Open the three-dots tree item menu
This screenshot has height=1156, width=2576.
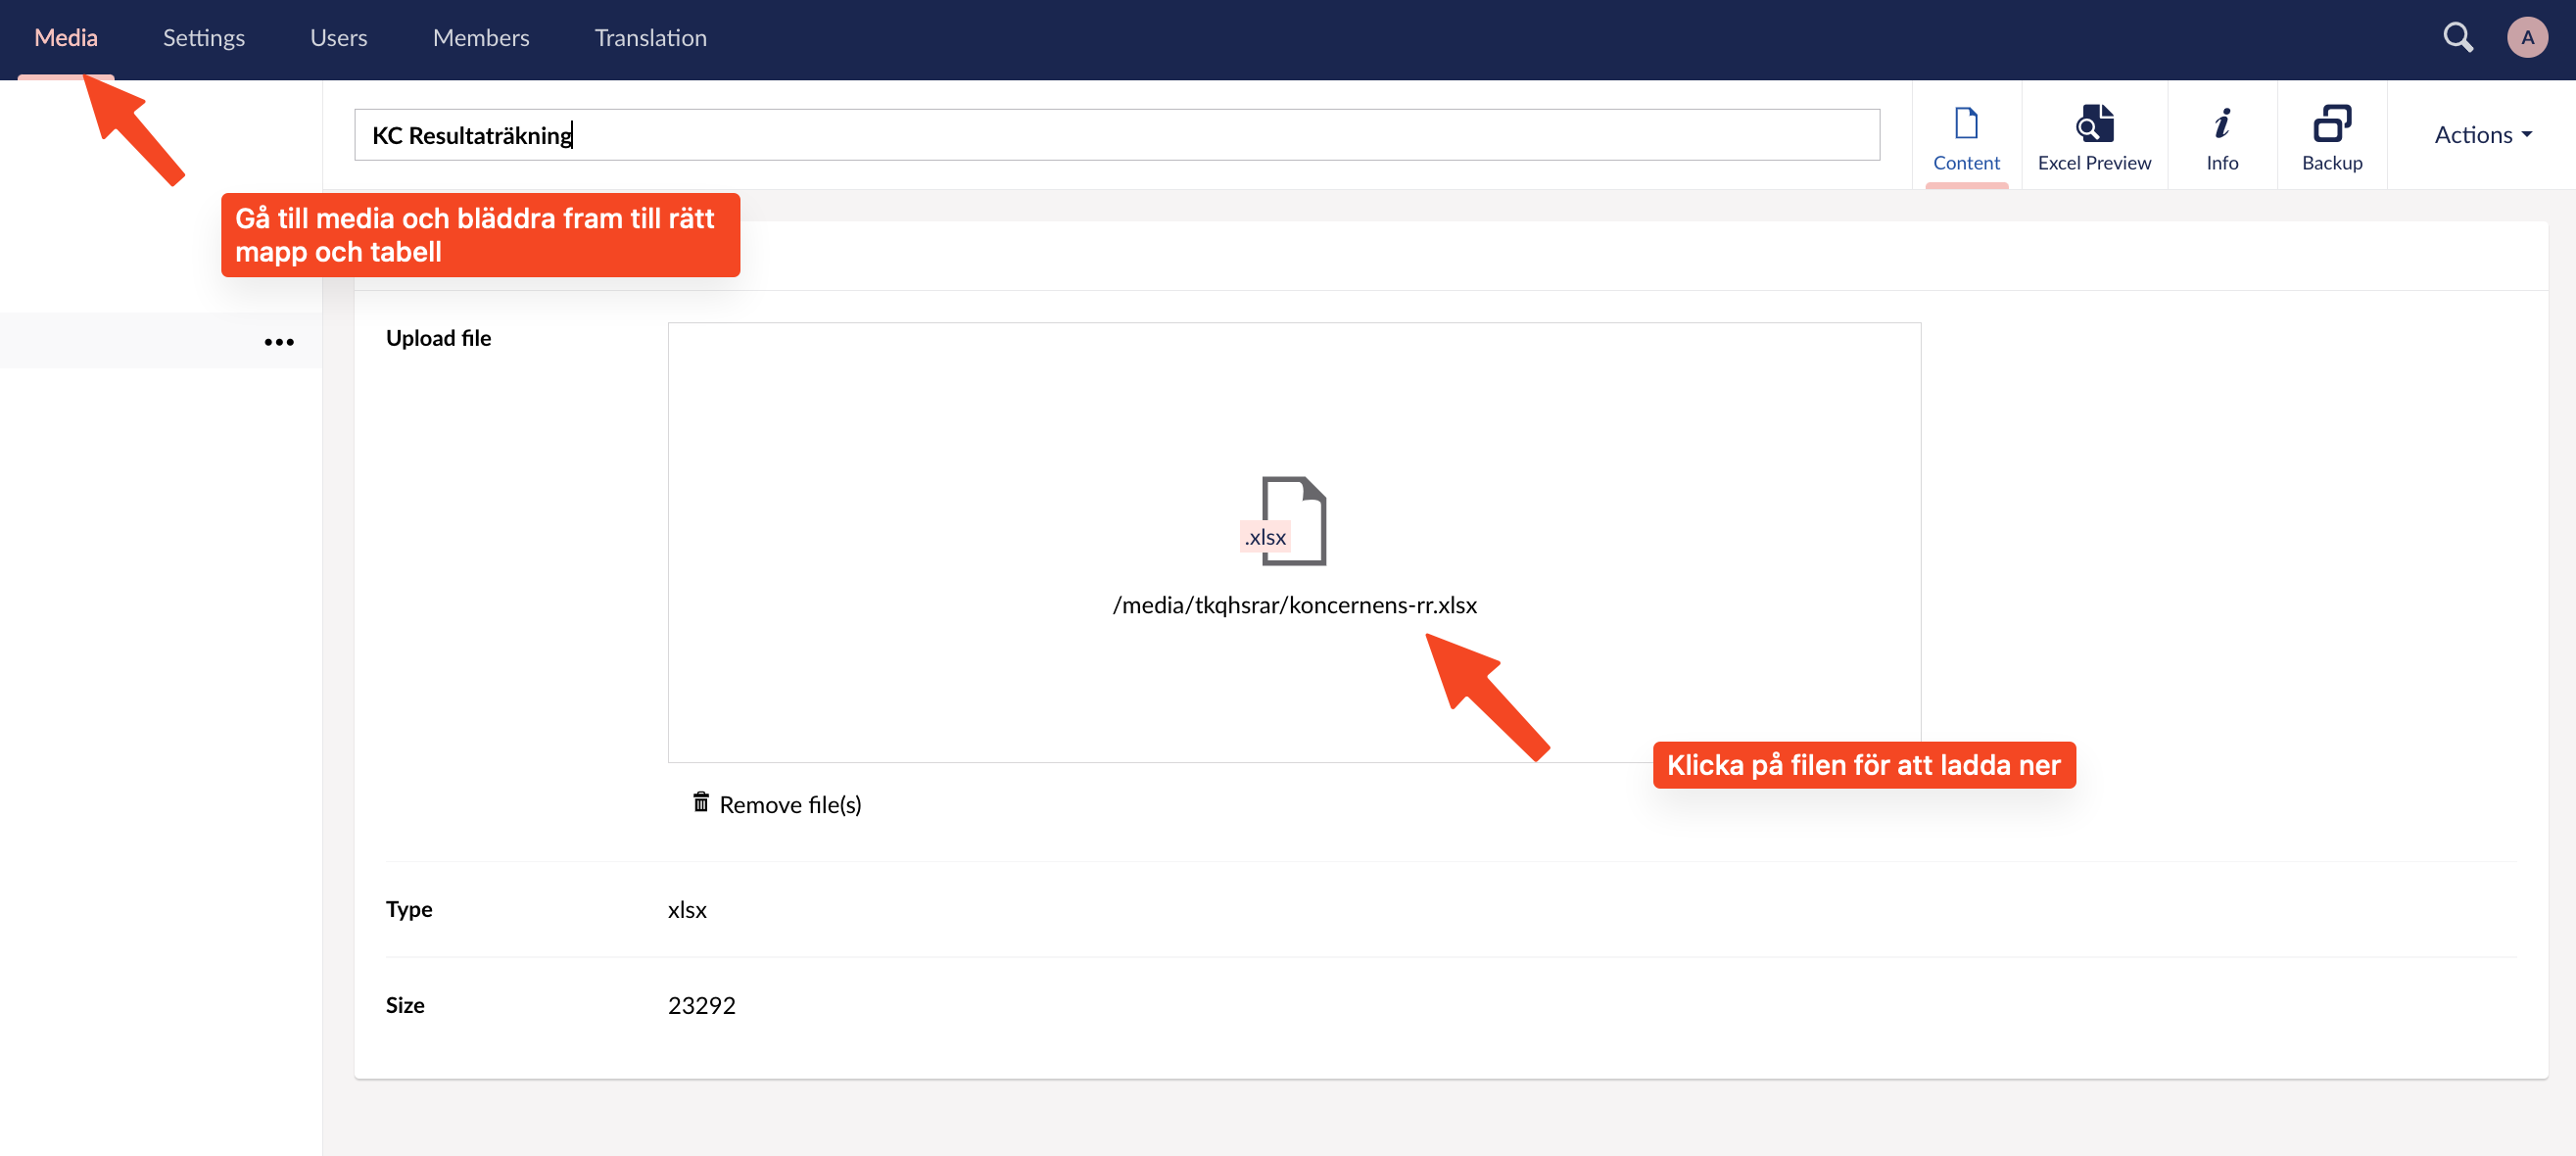(279, 342)
